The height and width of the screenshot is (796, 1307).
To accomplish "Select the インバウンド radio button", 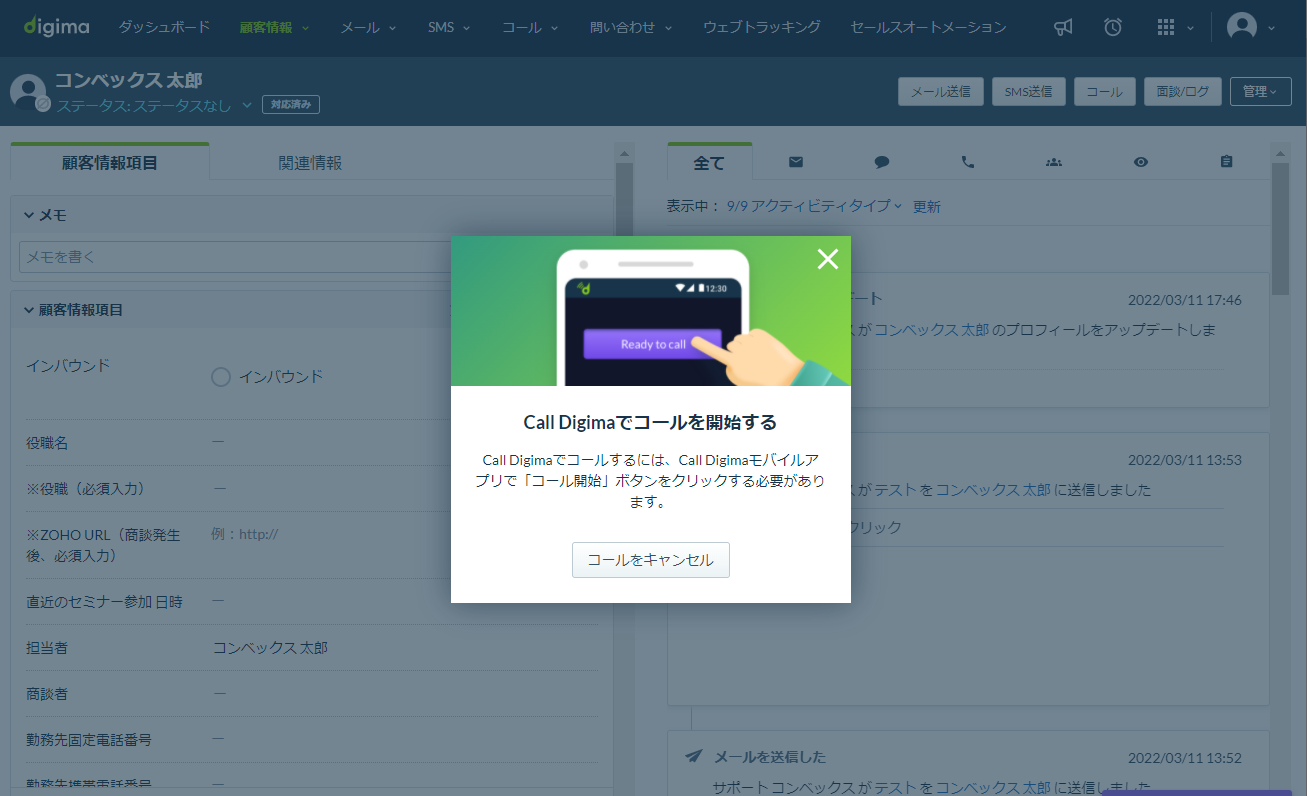I will pos(221,377).
